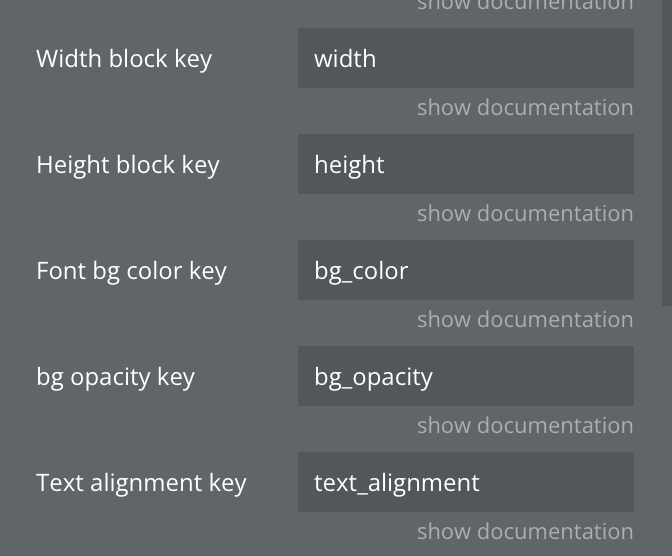Click the cut-off documentation link above Width block key
The width and height of the screenshot is (672, 556).
click(x=525, y=5)
